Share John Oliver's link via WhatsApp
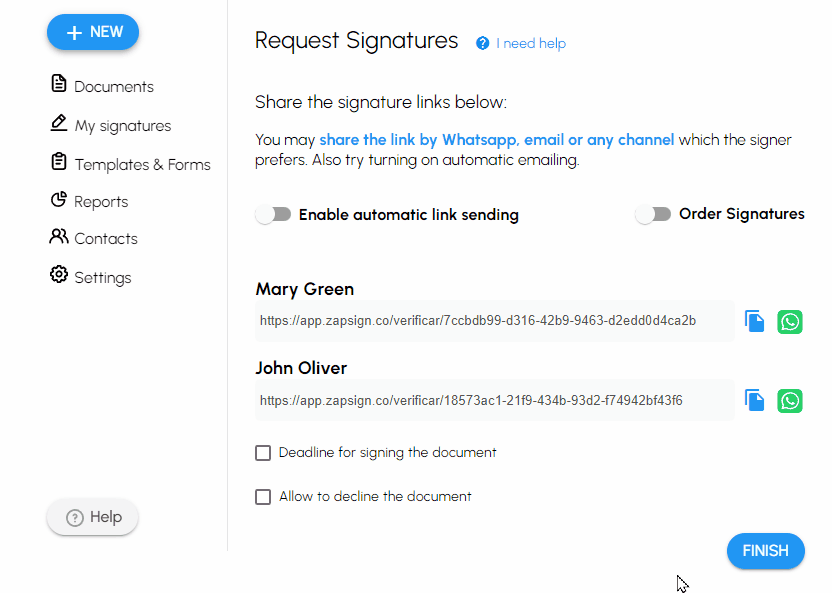Viewport: 832px width, 593px height. (790, 400)
